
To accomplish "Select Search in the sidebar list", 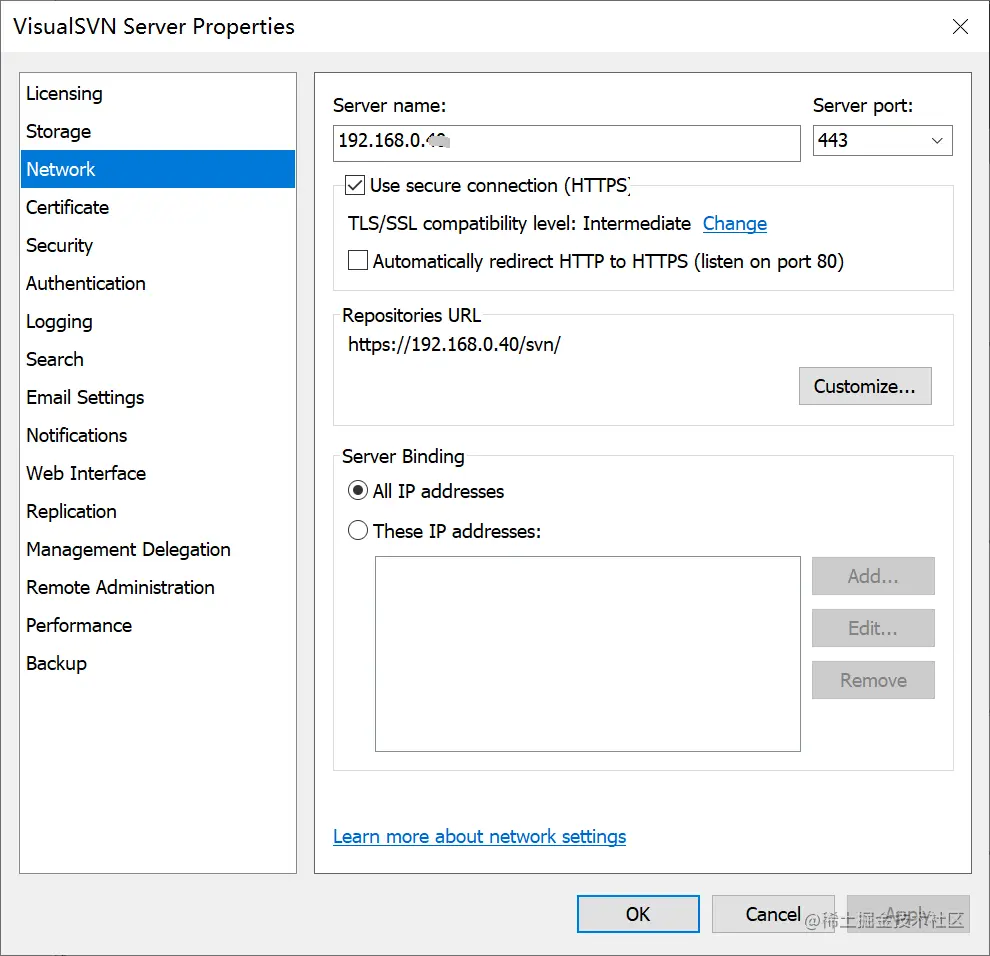I will pos(158,359).
